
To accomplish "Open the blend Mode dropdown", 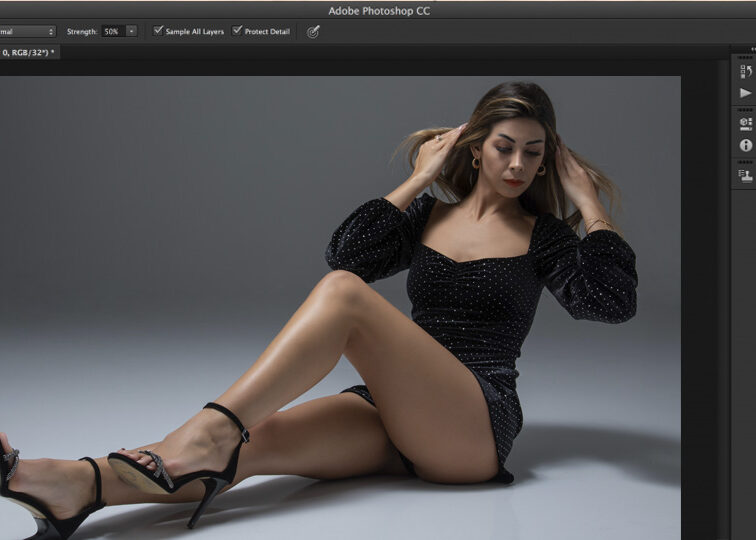I will [28, 31].
